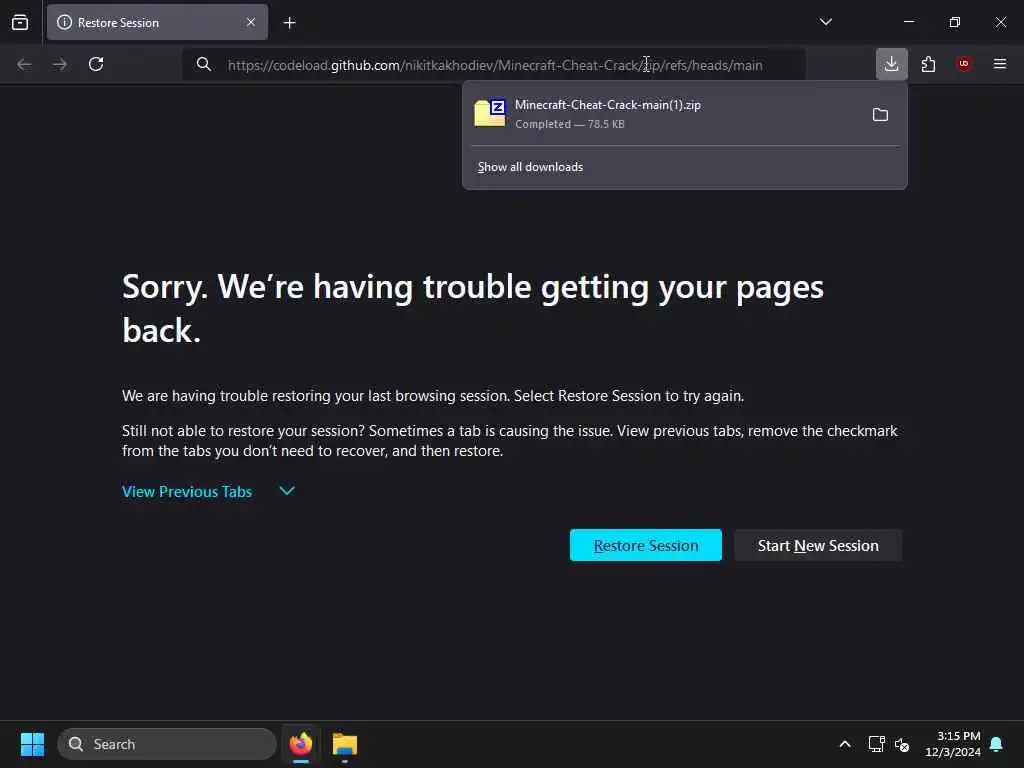Viewport: 1024px width, 768px height.
Task: Click the address bar search magnifier icon
Action: [x=204, y=64]
